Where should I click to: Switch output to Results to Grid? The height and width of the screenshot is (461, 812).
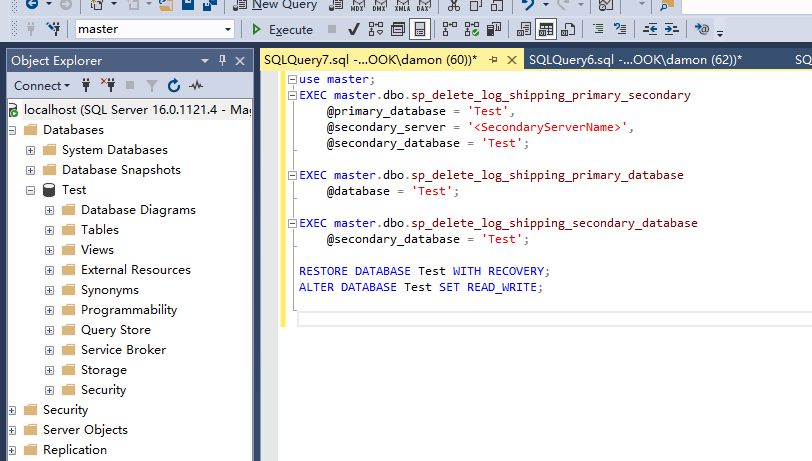546,30
